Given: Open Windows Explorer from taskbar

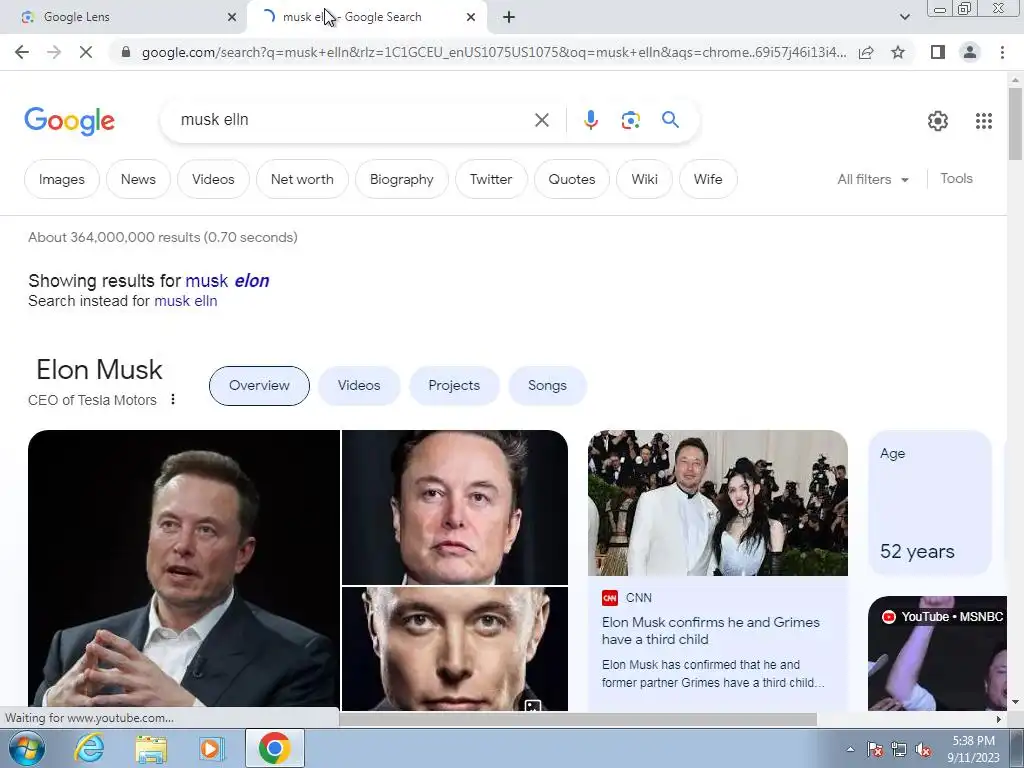Looking at the screenshot, I should 151,749.
